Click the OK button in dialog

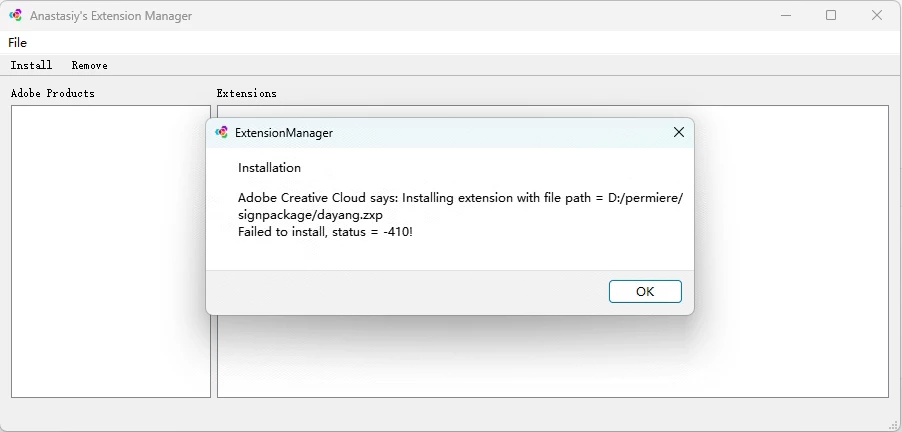[x=645, y=291]
